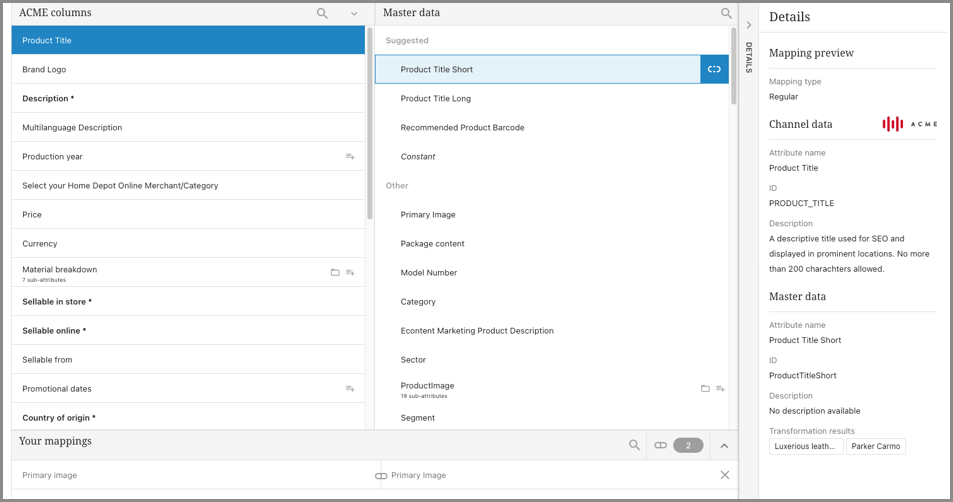Select the Product Title column

[188, 40]
